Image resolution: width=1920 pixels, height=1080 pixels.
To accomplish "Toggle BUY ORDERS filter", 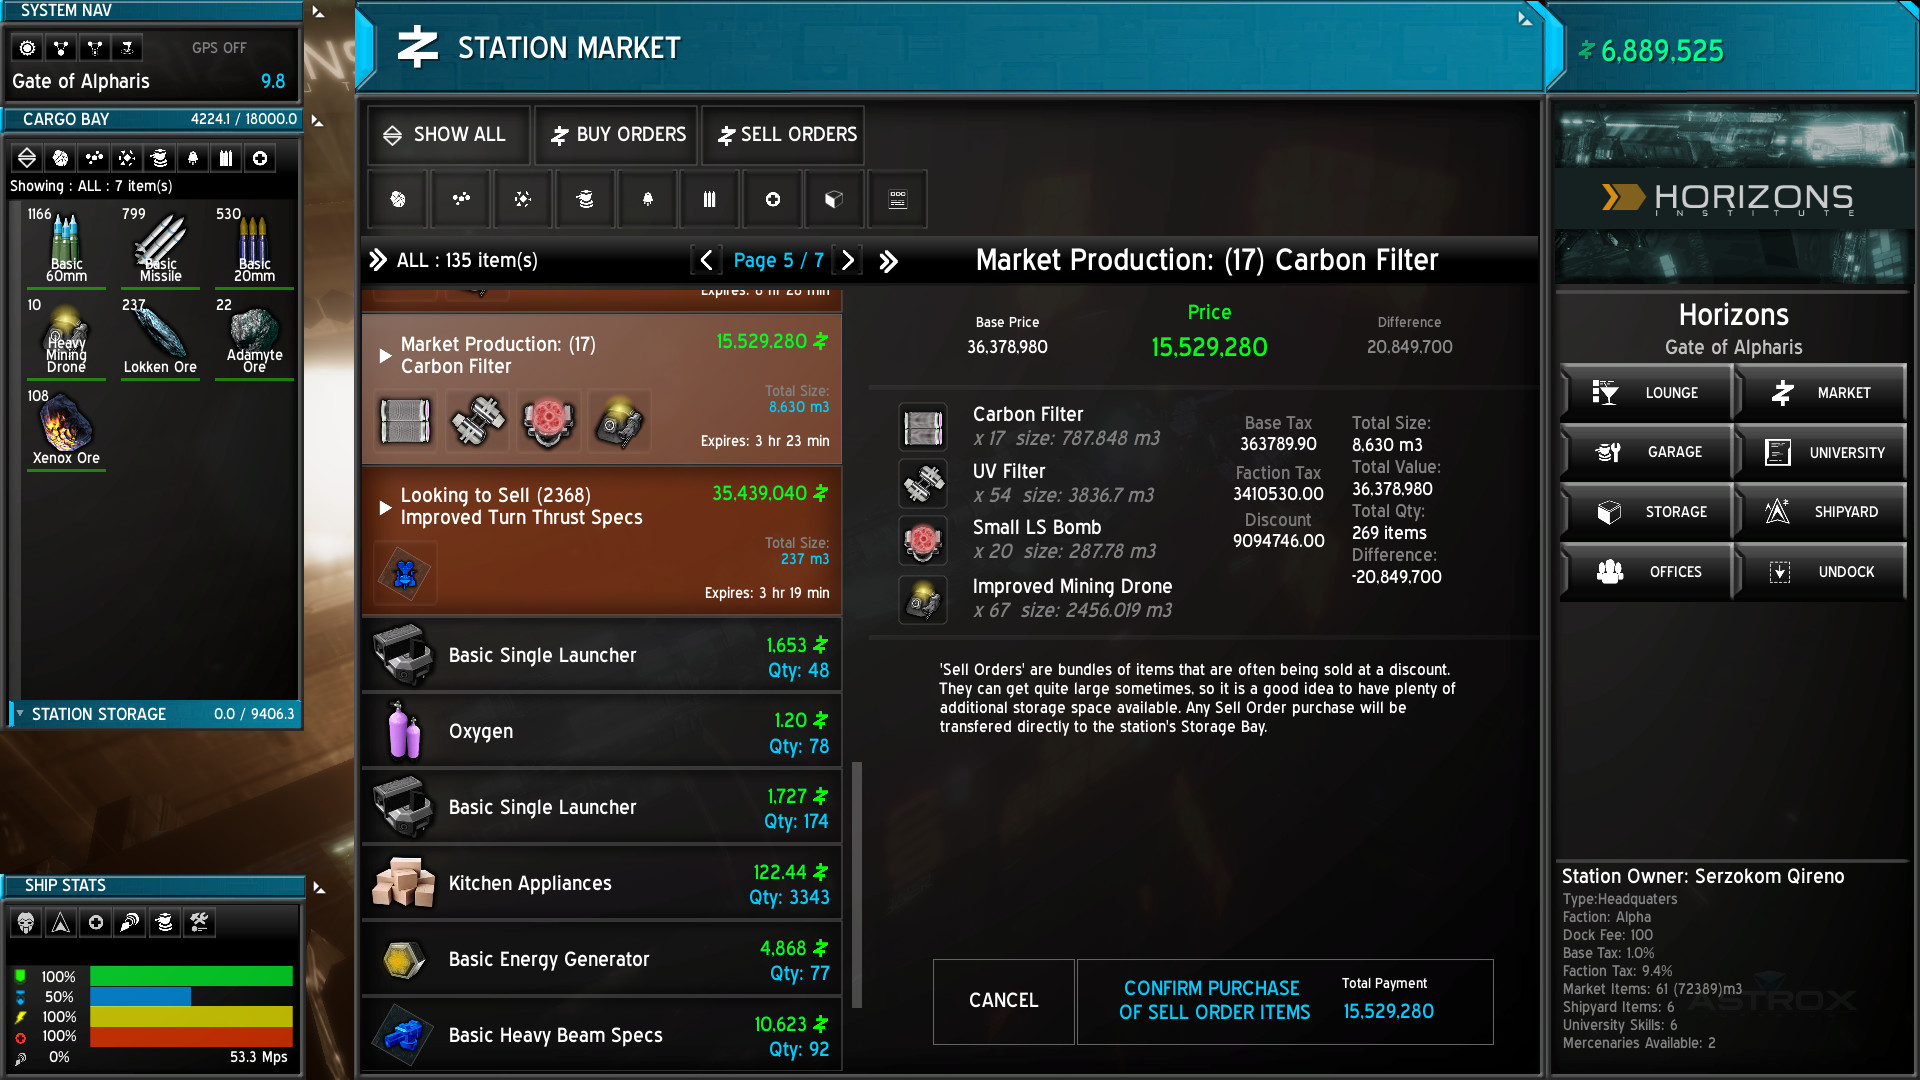I will pyautogui.click(x=615, y=135).
